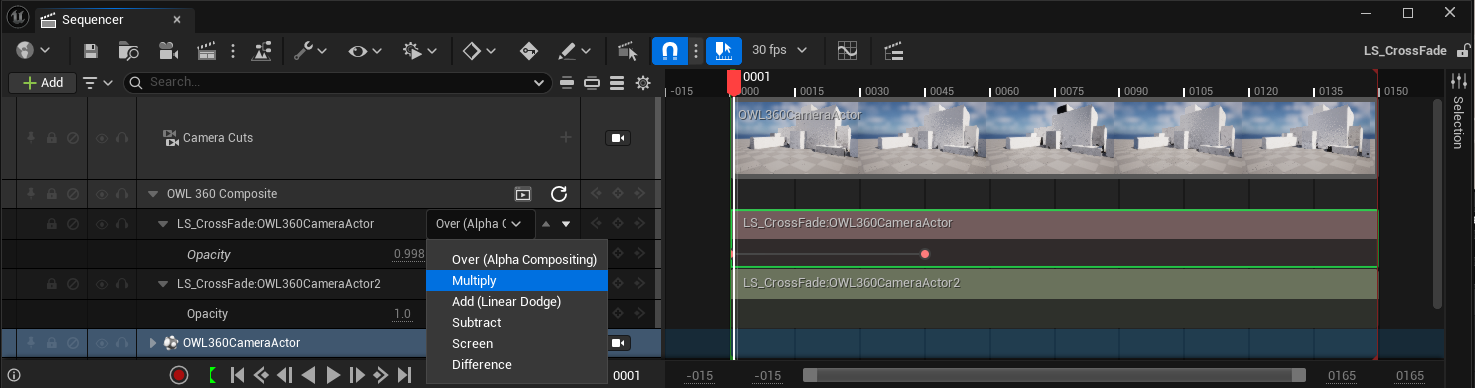The width and height of the screenshot is (1475, 388).
Task: Choose Screen blend mode
Action: [x=517, y=344]
